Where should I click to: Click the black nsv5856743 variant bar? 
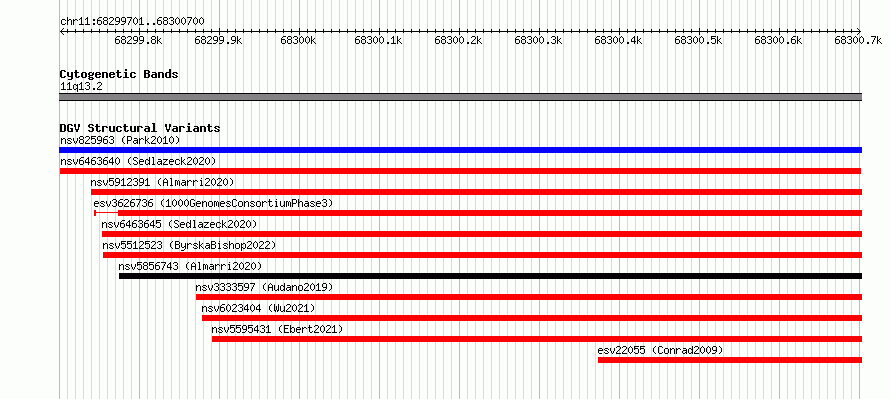[x=490, y=276]
